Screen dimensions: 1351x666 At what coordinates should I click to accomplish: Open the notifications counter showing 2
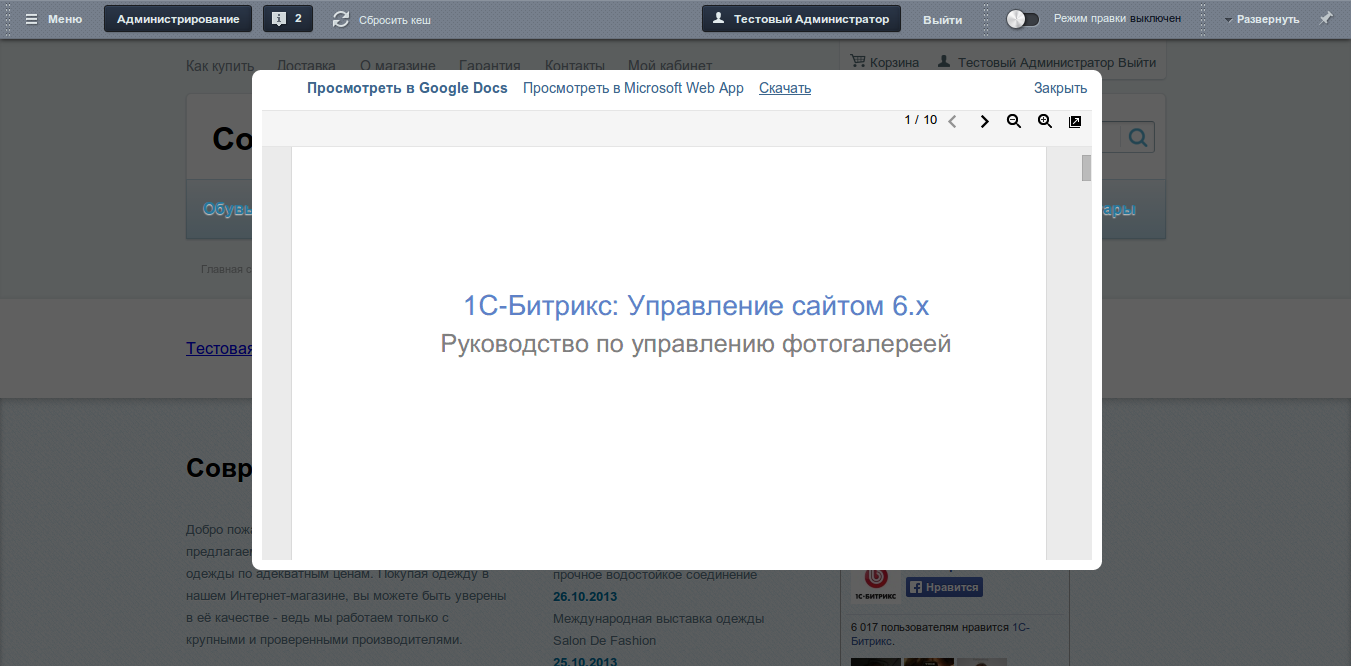(287, 17)
